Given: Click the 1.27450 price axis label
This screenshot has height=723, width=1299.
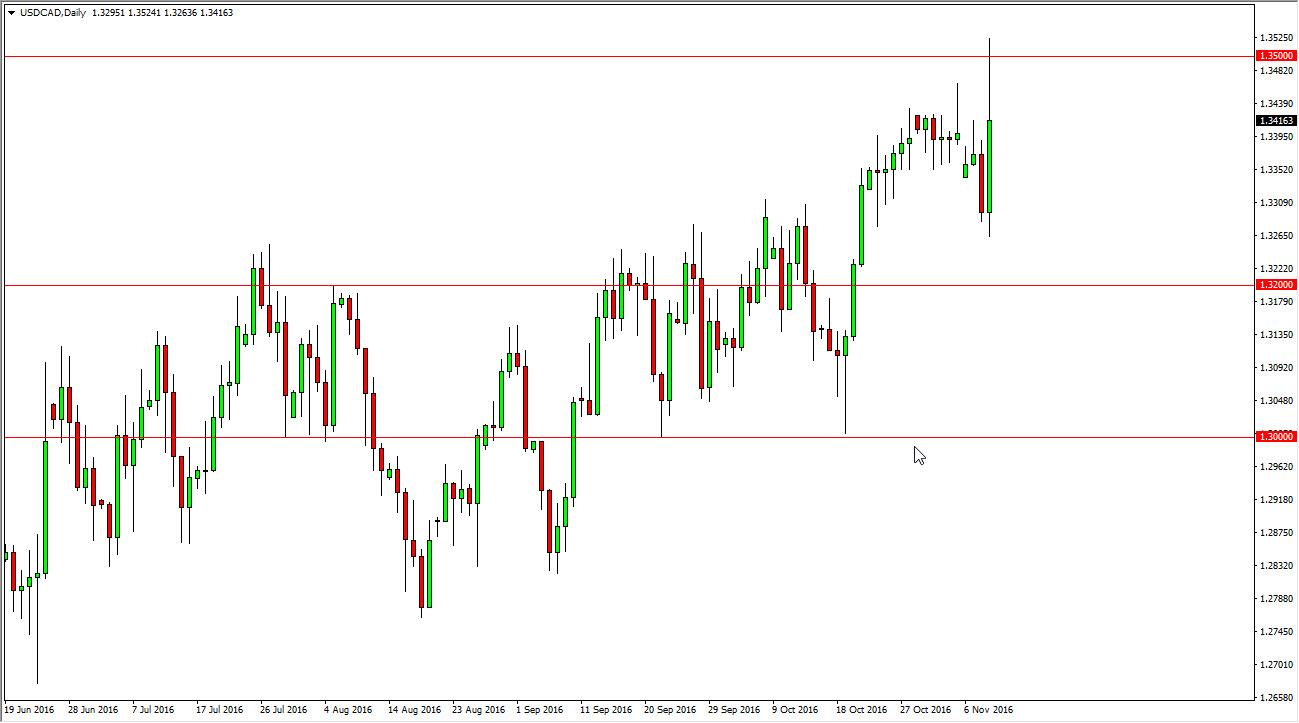Looking at the screenshot, I should 1277,631.
